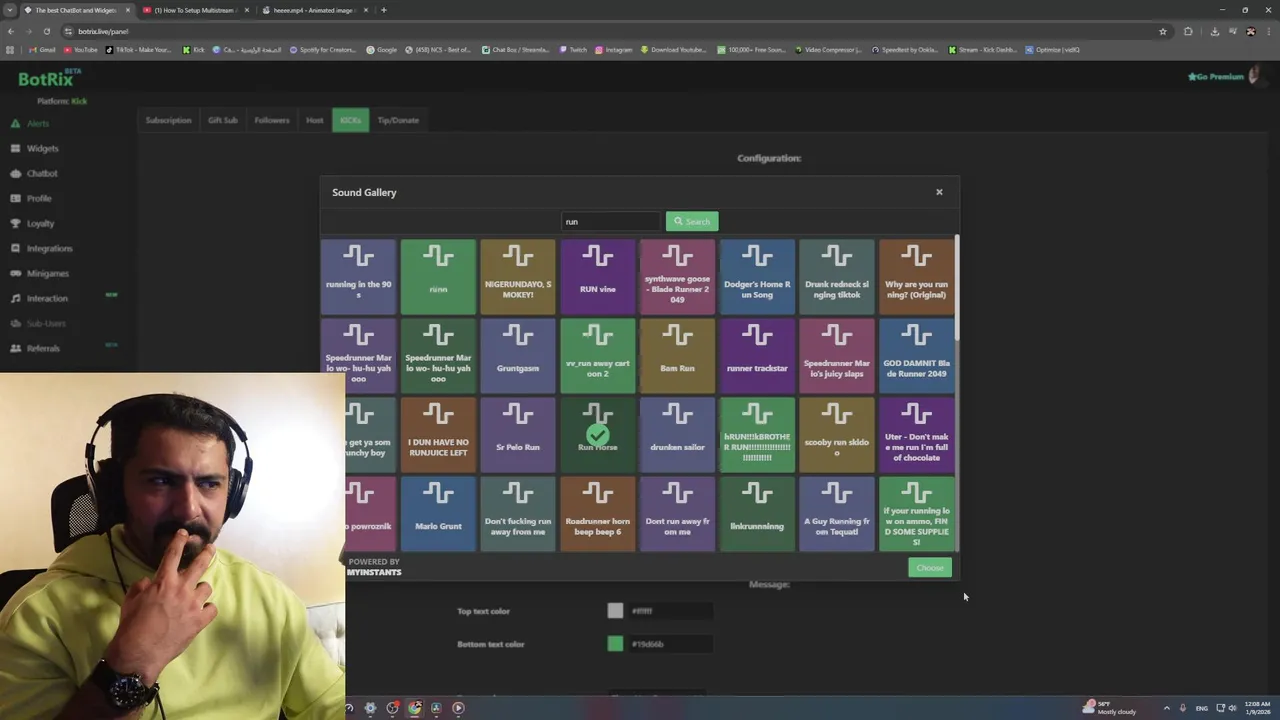The image size is (1280, 720).
Task: Select 'I DUN HAVE NO RUNJUICE LEFT' sound
Action: (438, 435)
